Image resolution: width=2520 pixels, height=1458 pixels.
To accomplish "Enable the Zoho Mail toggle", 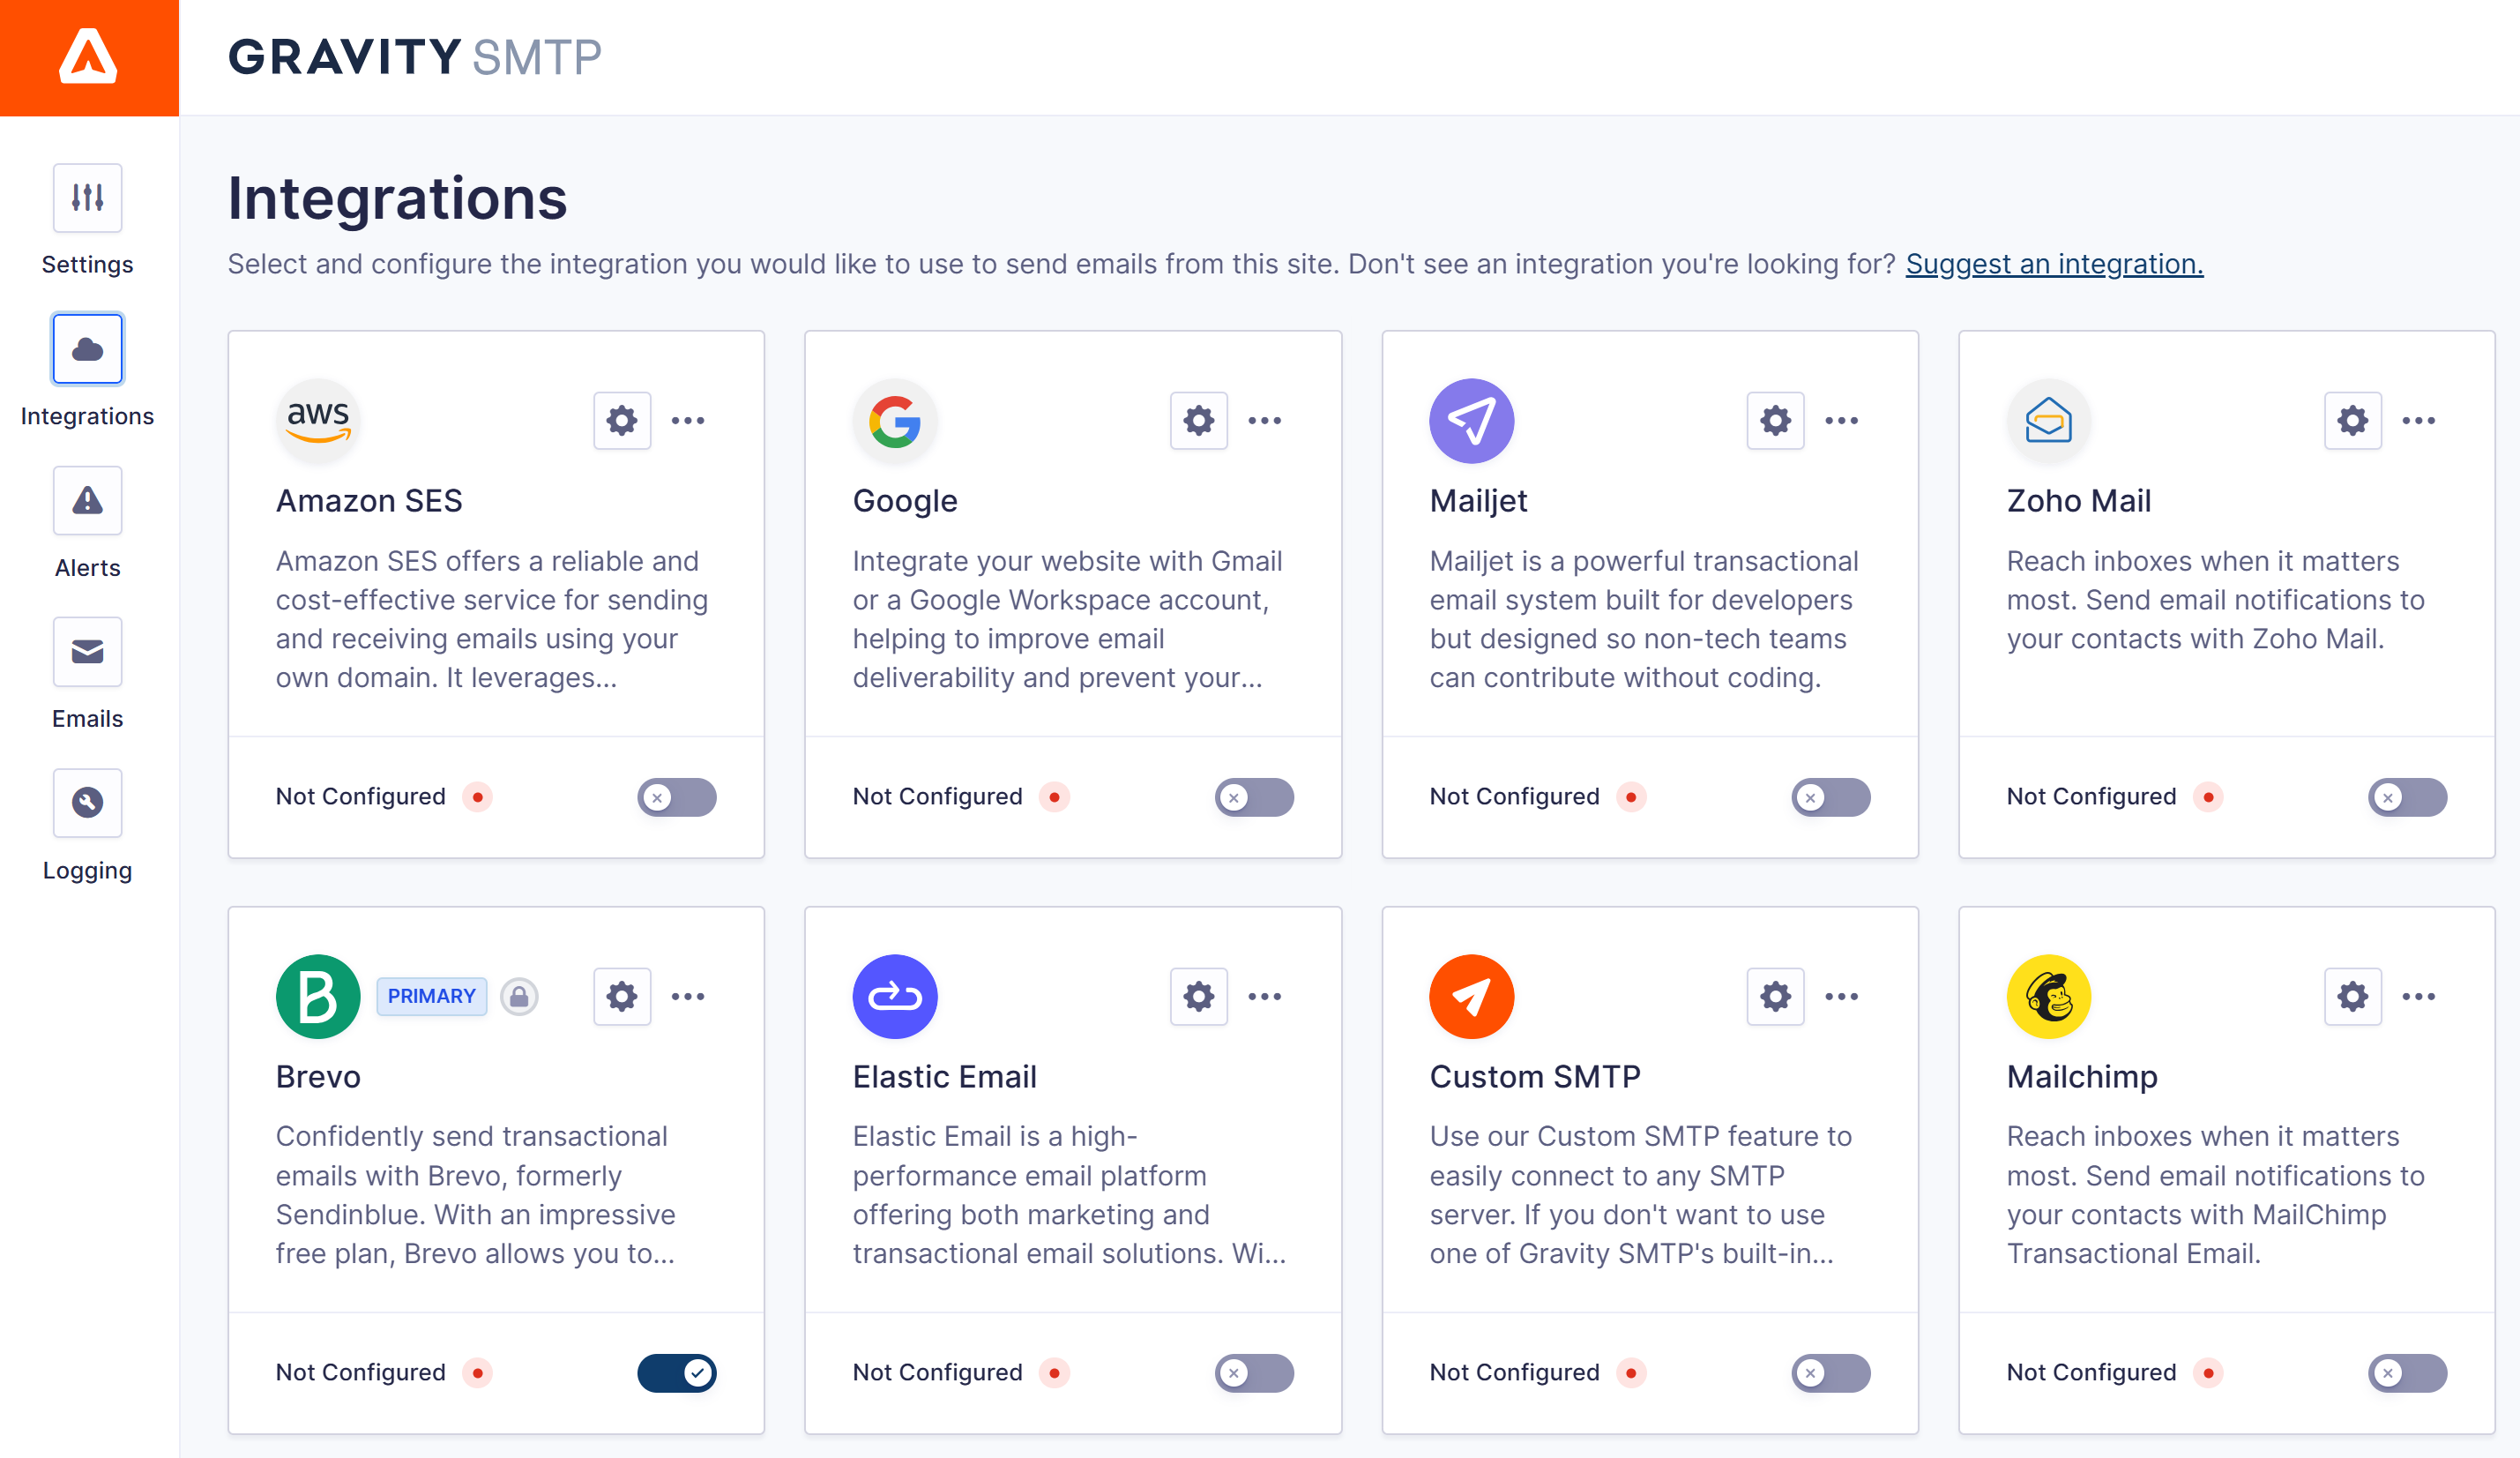I will point(2408,797).
